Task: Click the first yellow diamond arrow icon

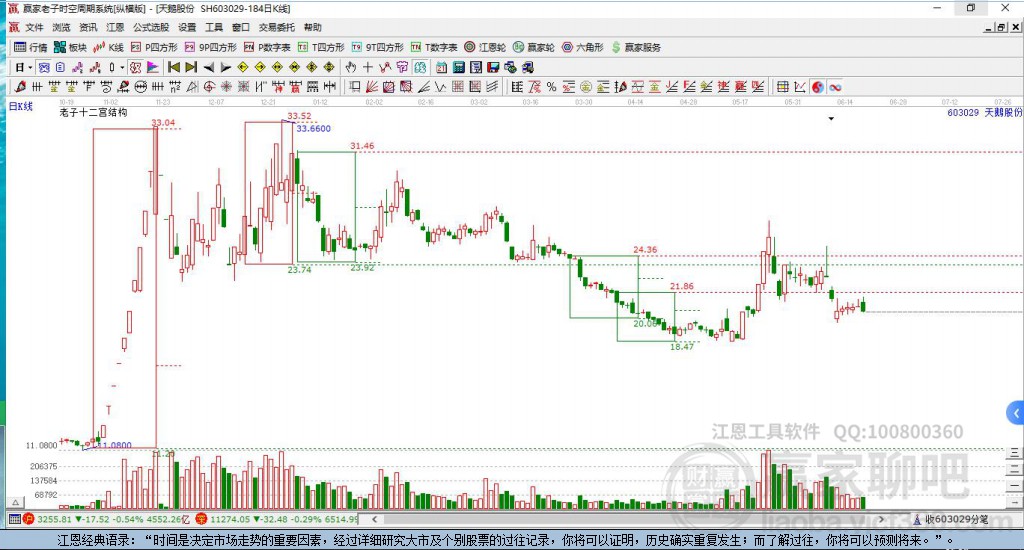Action: coord(242,67)
